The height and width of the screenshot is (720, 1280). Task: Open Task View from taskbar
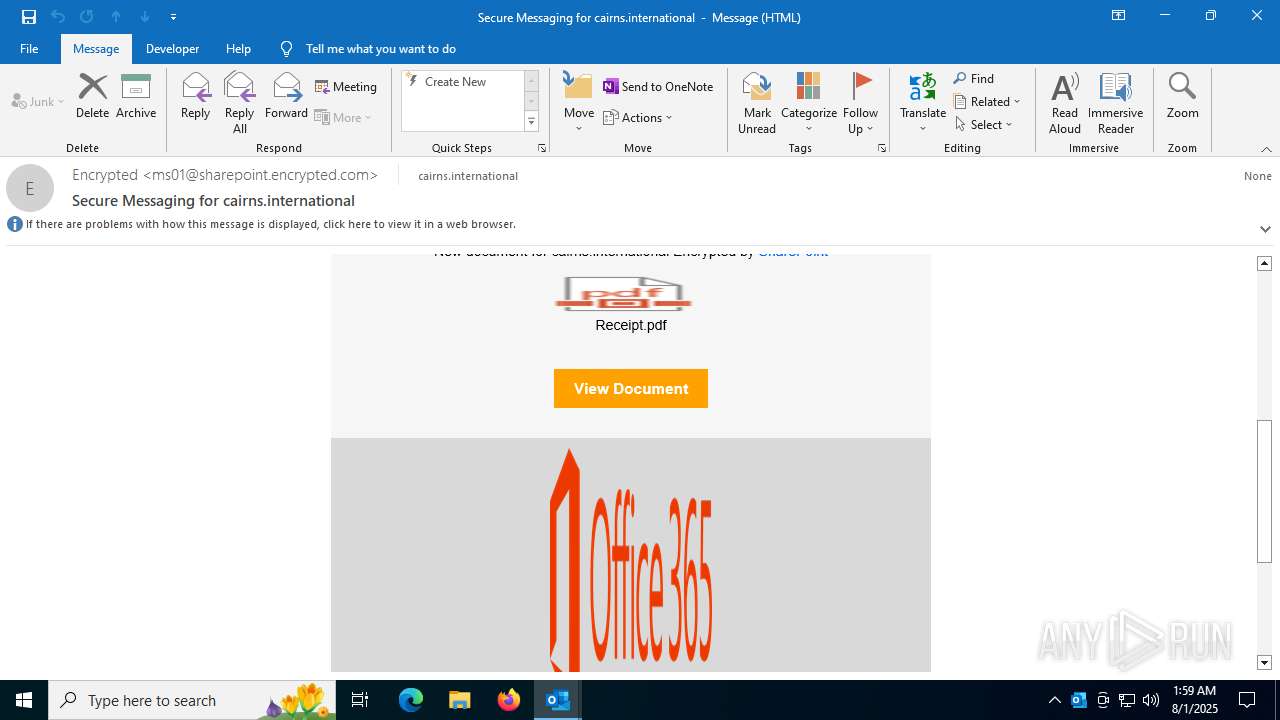[x=360, y=700]
